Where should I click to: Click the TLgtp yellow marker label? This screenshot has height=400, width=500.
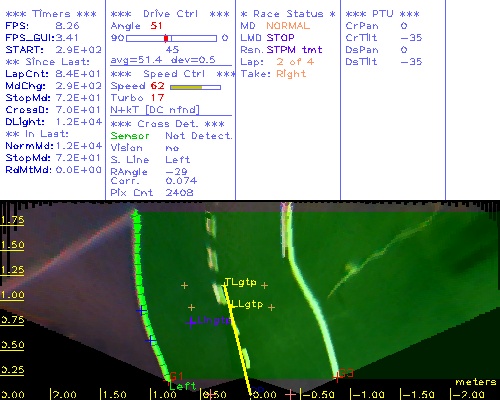(x=241, y=283)
